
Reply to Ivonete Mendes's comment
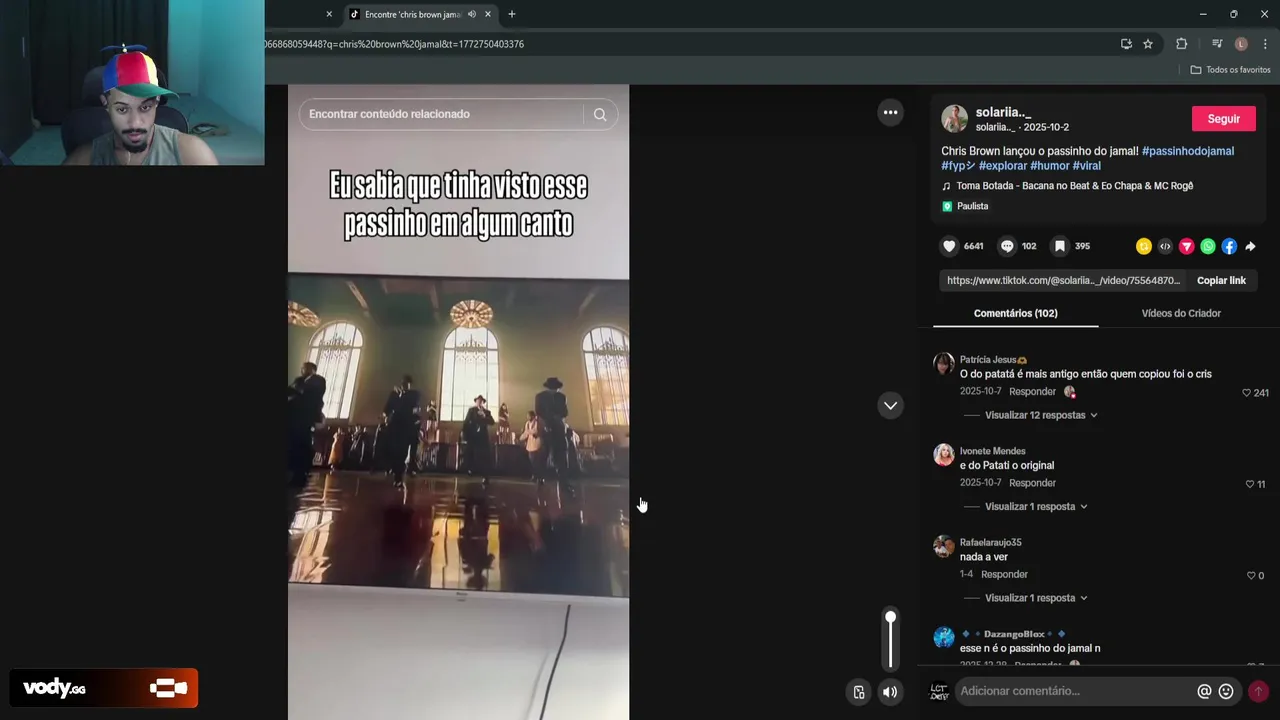(1032, 483)
